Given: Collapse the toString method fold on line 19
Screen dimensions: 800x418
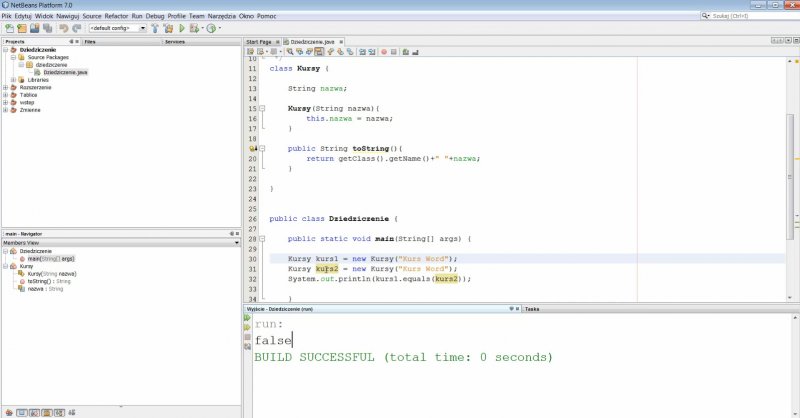Looking at the screenshot, I should 261,147.
